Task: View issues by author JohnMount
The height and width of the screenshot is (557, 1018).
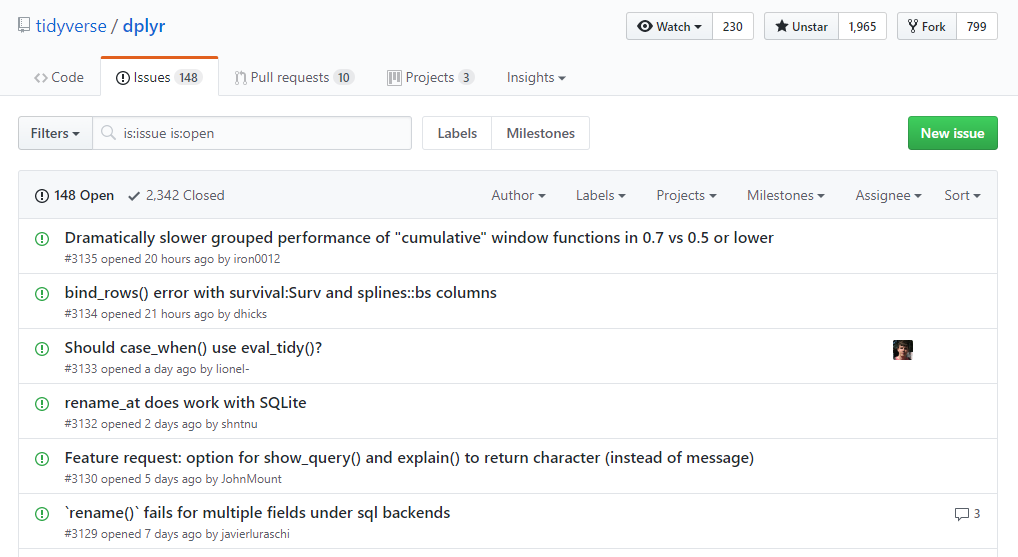Action: click(x=251, y=479)
